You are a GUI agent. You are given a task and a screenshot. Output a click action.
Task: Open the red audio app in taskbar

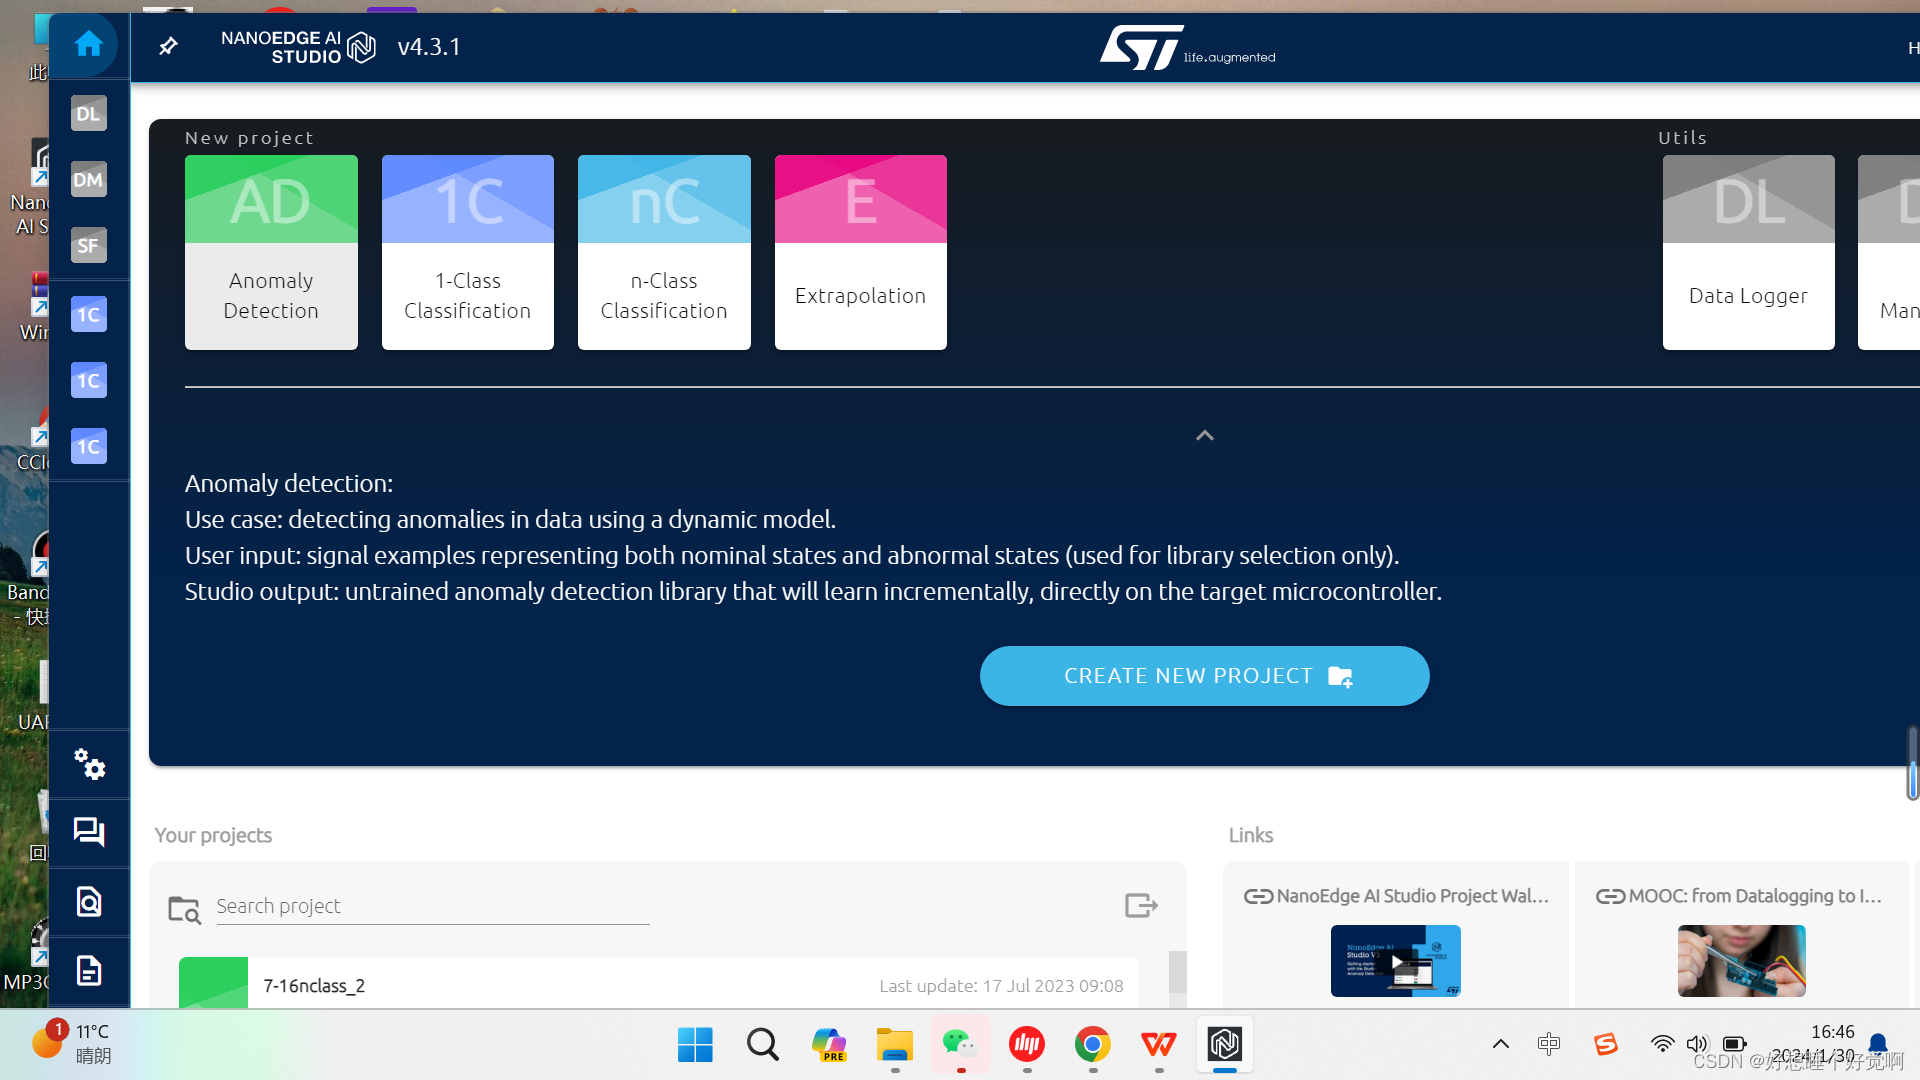click(x=1027, y=1045)
